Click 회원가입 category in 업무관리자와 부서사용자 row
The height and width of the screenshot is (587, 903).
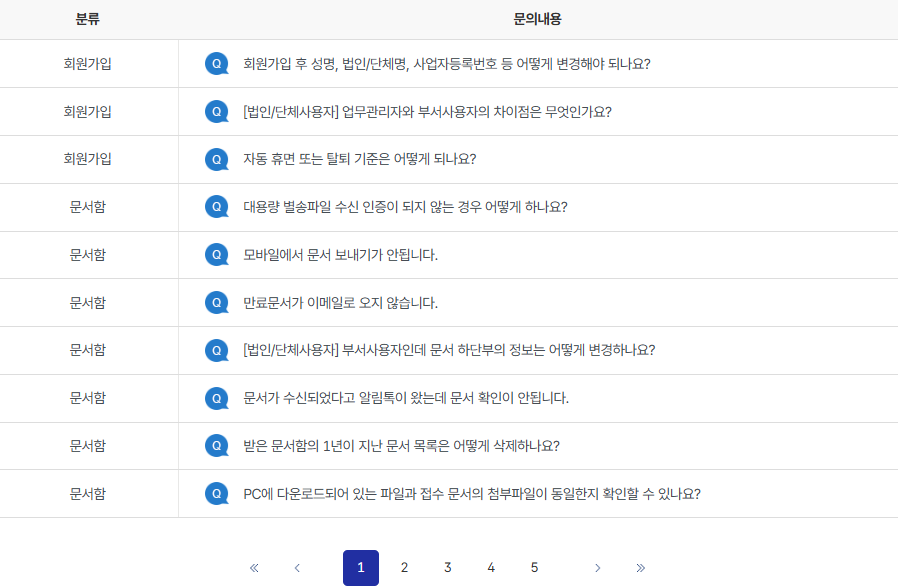tap(88, 112)
